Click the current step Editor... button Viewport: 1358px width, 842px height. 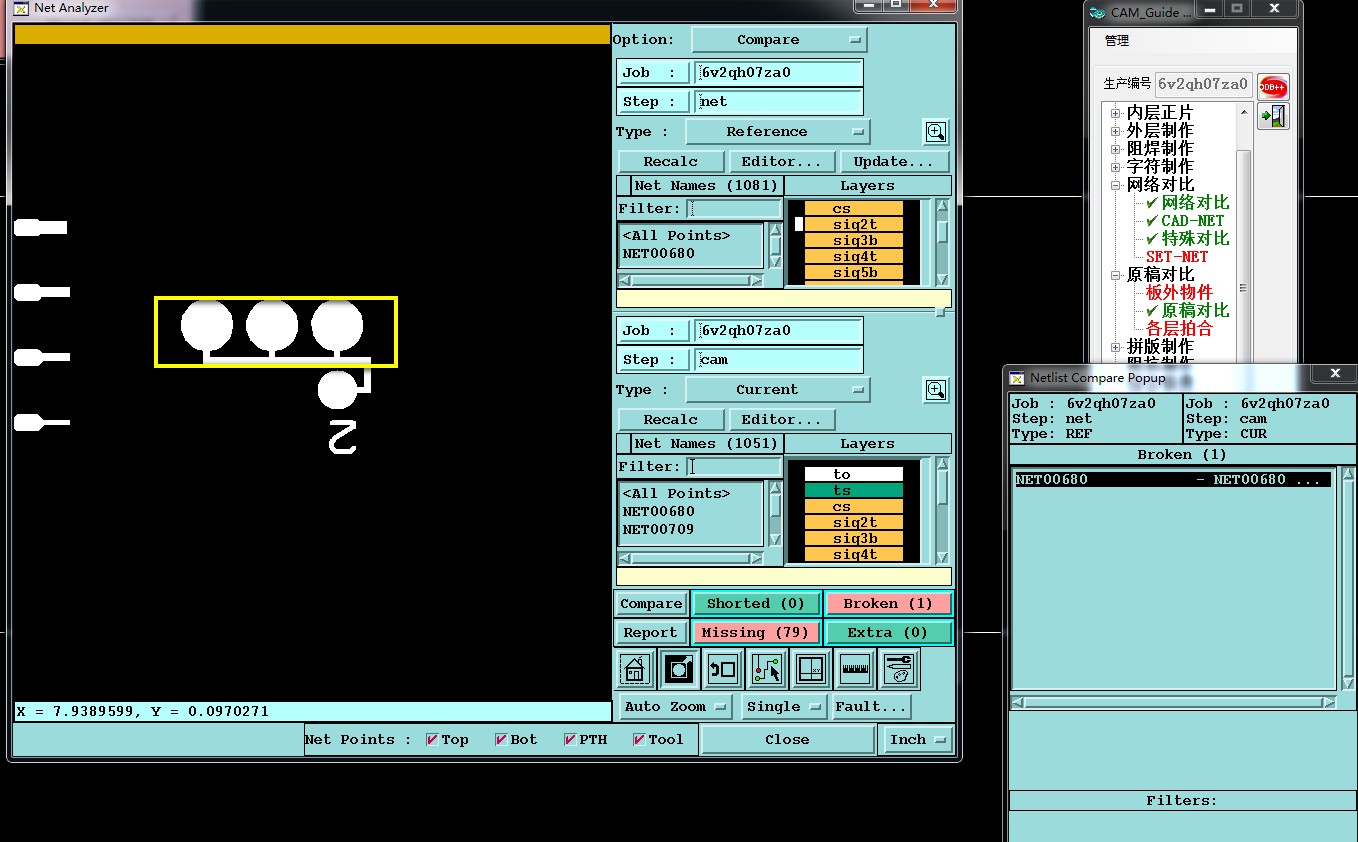pyautogui.click(x=782, y=419)
